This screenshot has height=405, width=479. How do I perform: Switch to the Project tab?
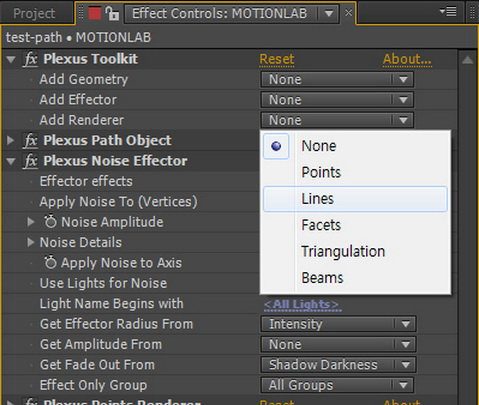[34, 13]
